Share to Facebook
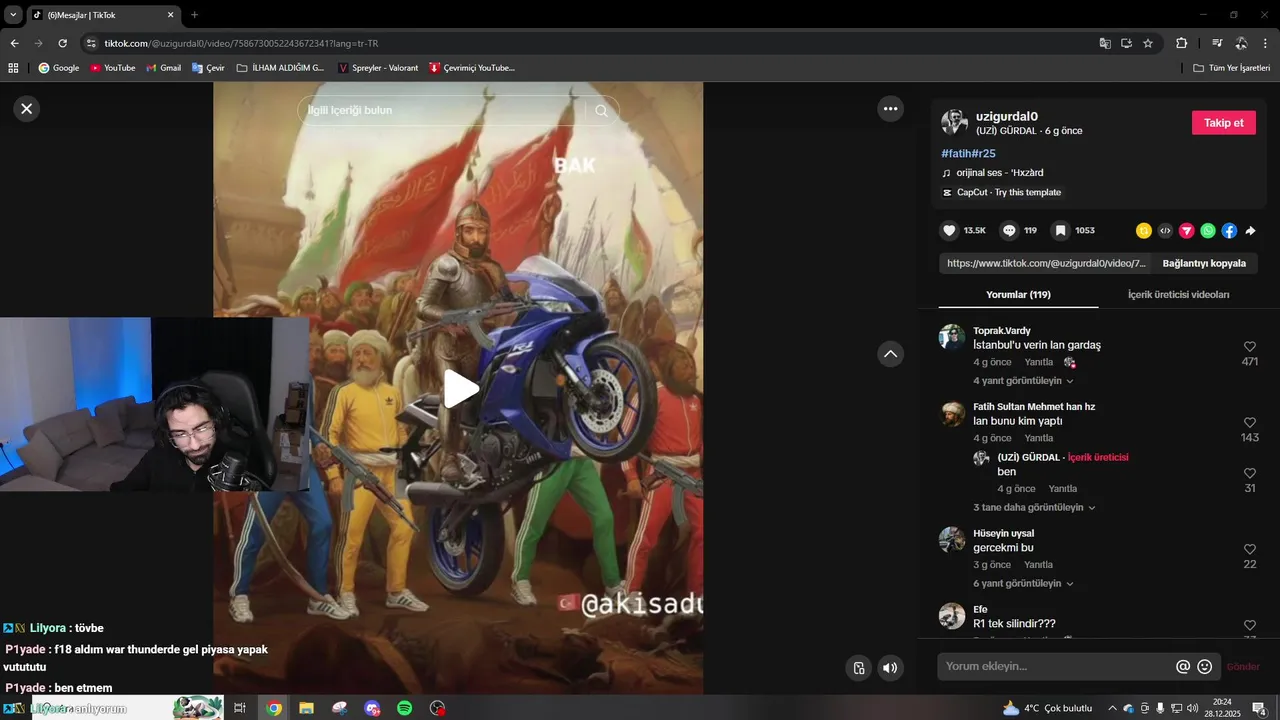1280x720 pixels. [x=1229, y=231]
